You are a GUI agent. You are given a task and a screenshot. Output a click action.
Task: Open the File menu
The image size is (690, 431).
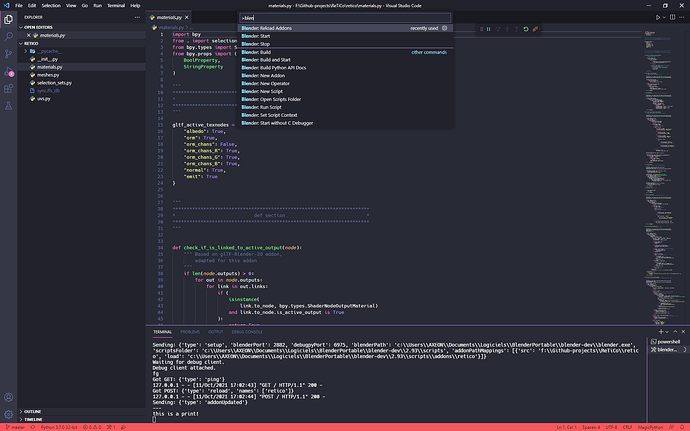tap(19, 5)
